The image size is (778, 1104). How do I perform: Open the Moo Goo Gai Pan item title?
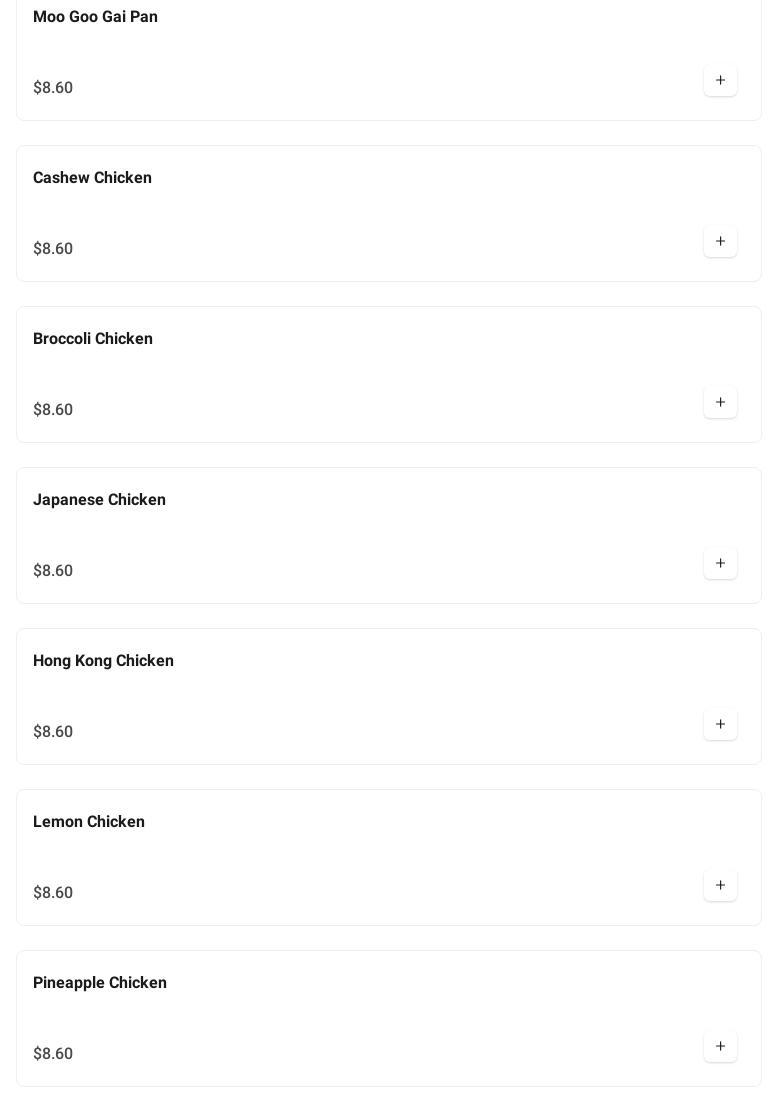coord(95,17)
